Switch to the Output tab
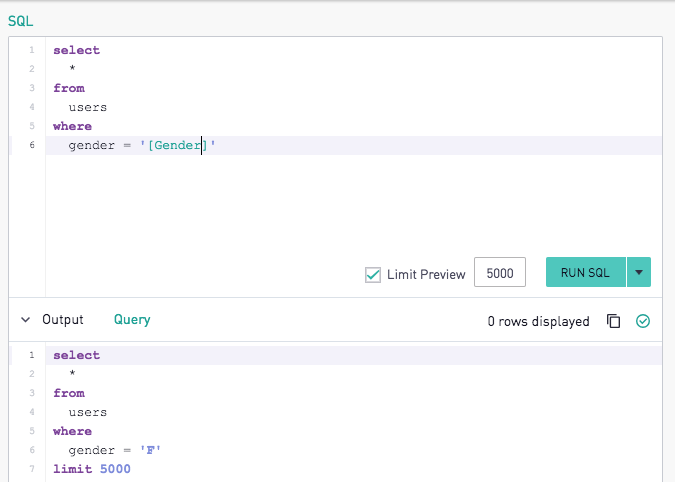The image size is (675, 482). (x=63, y=320)
